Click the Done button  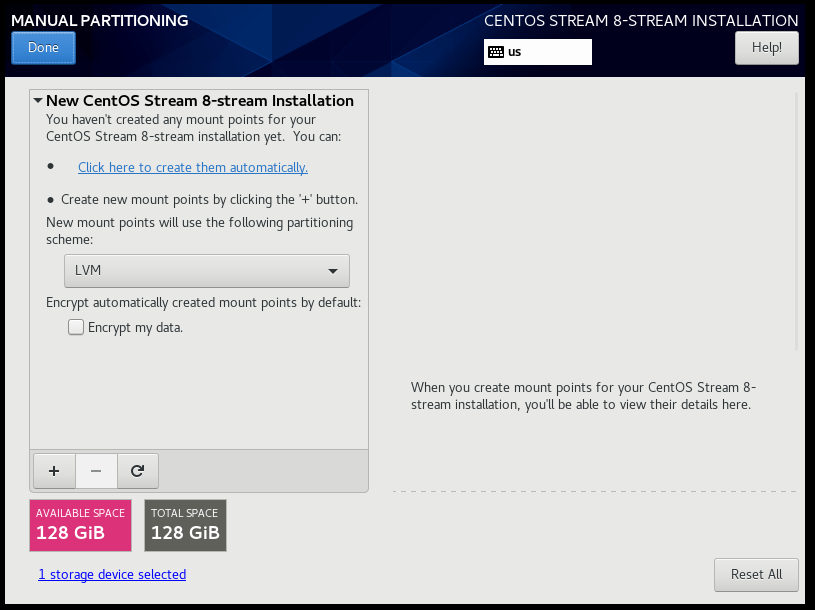pyautogui.click(x=44, y=48)
